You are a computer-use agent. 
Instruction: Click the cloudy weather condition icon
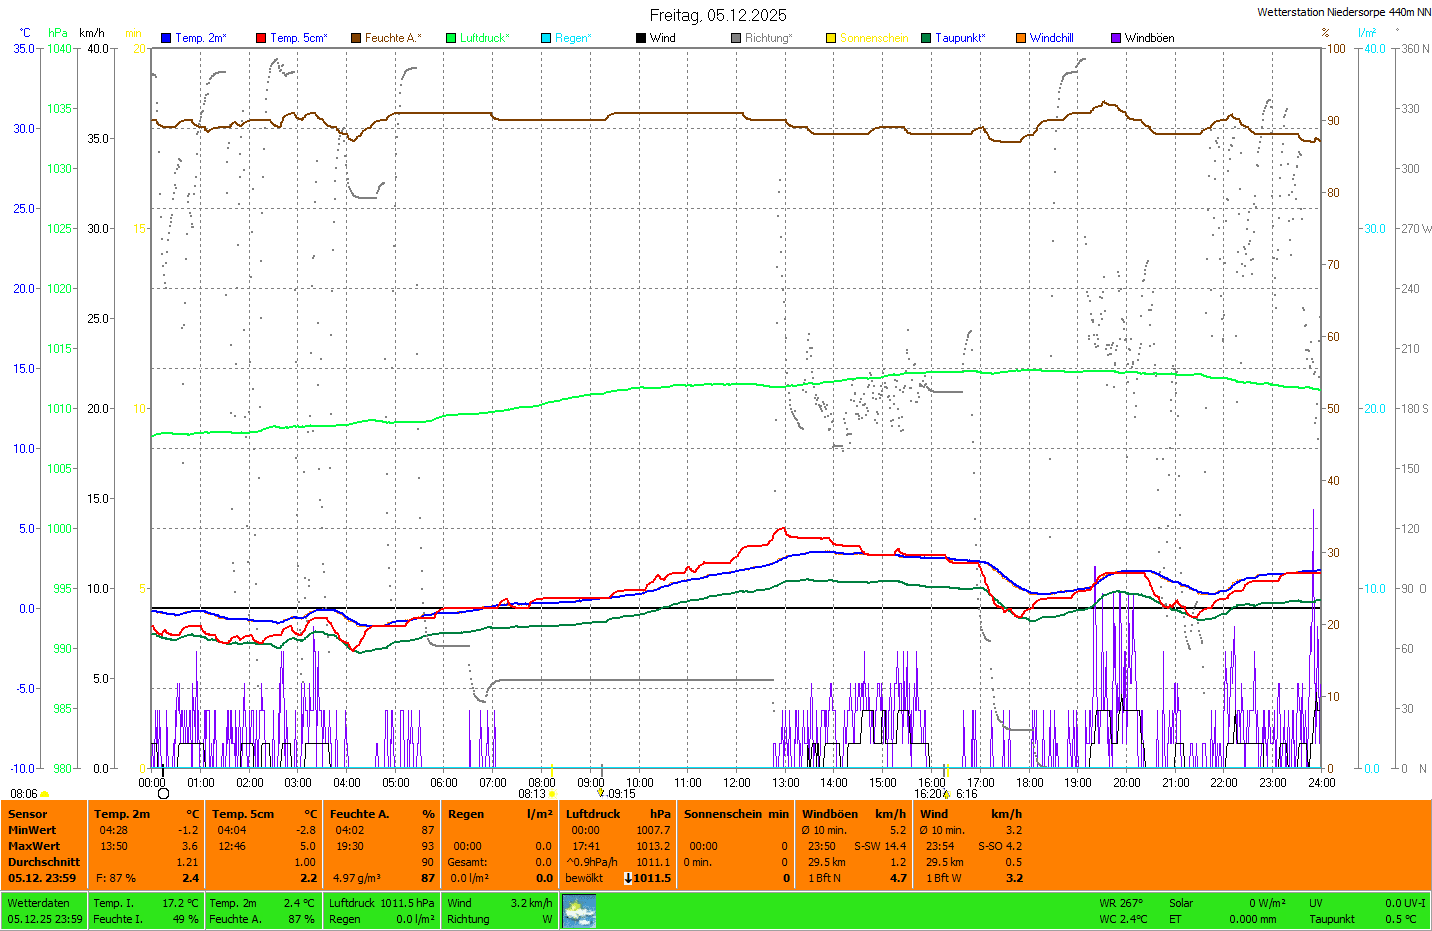(x=579, y=911)
